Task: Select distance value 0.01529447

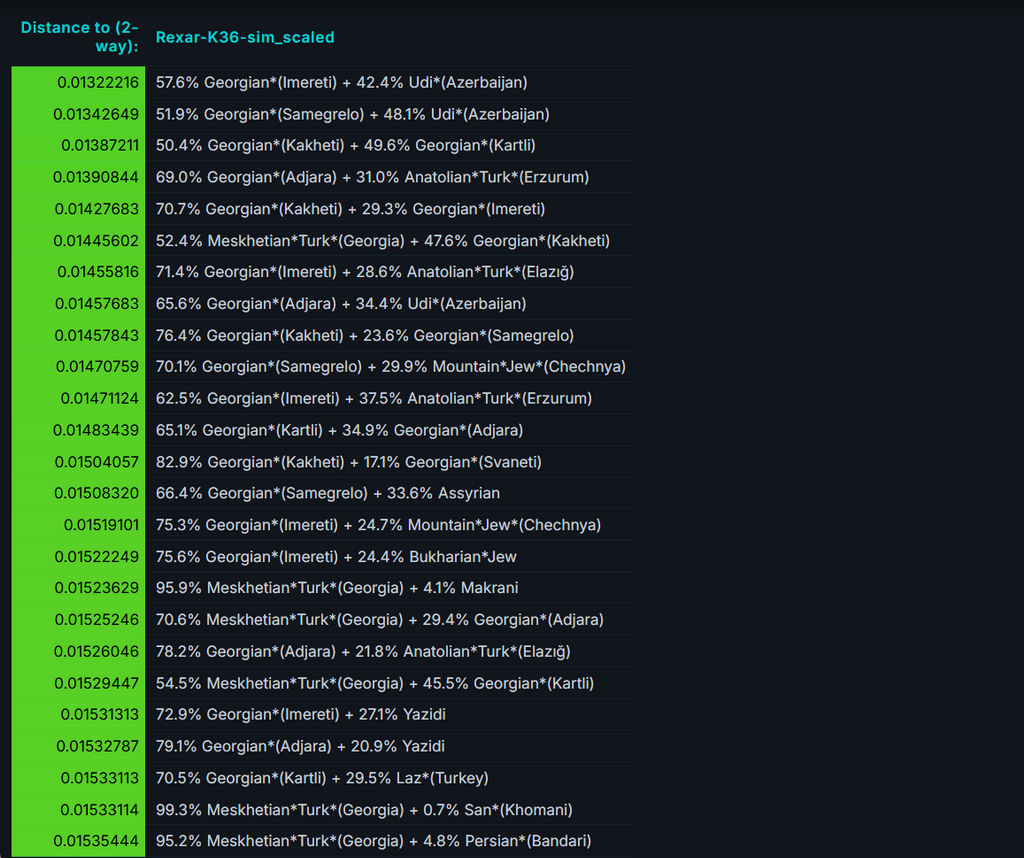Action: pyautogui.click(x=97, y=684)
